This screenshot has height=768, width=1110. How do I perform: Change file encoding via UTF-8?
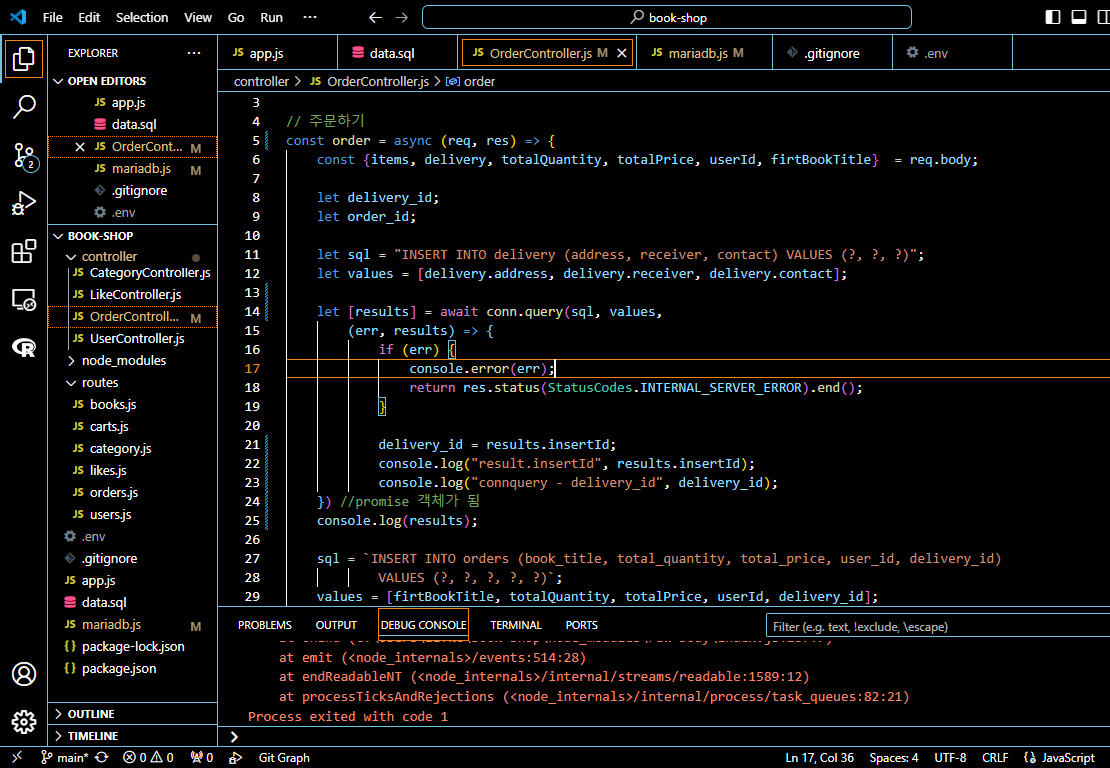point(950,757)
